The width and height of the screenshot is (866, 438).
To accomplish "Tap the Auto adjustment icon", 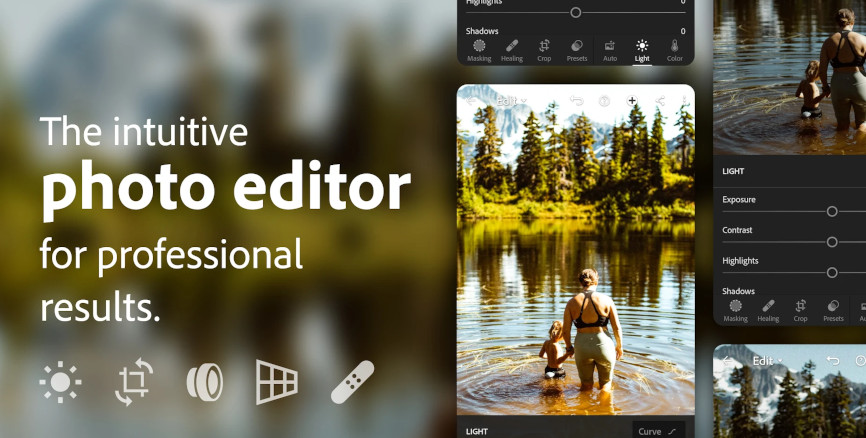I will (610, 50).
